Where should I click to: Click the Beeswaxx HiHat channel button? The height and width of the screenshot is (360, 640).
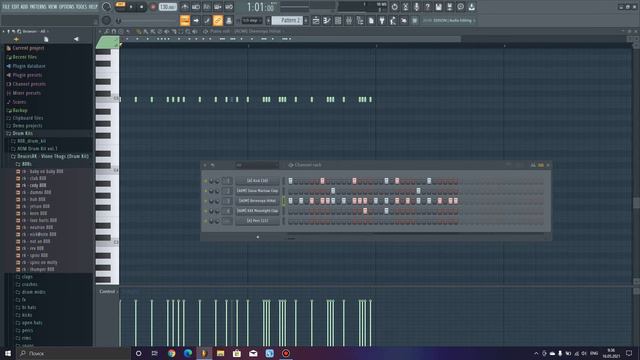(258, 201)
